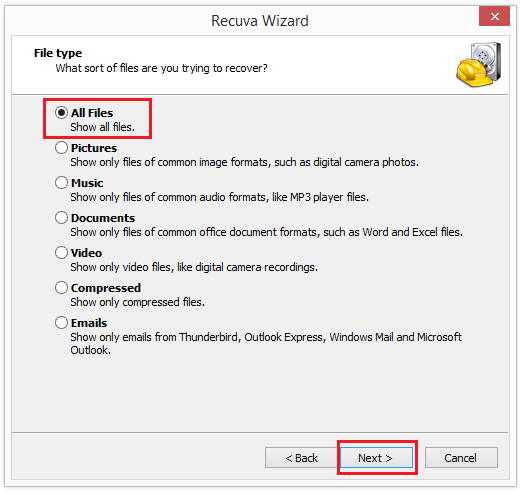Click the Next button
Image resolution: width=522 pixels, height=494 pixels.
click(376, 458)
